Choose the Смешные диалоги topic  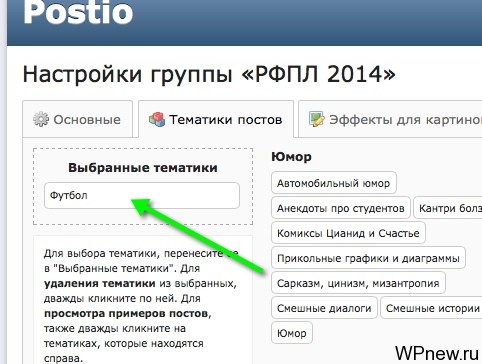pos(324,308)
